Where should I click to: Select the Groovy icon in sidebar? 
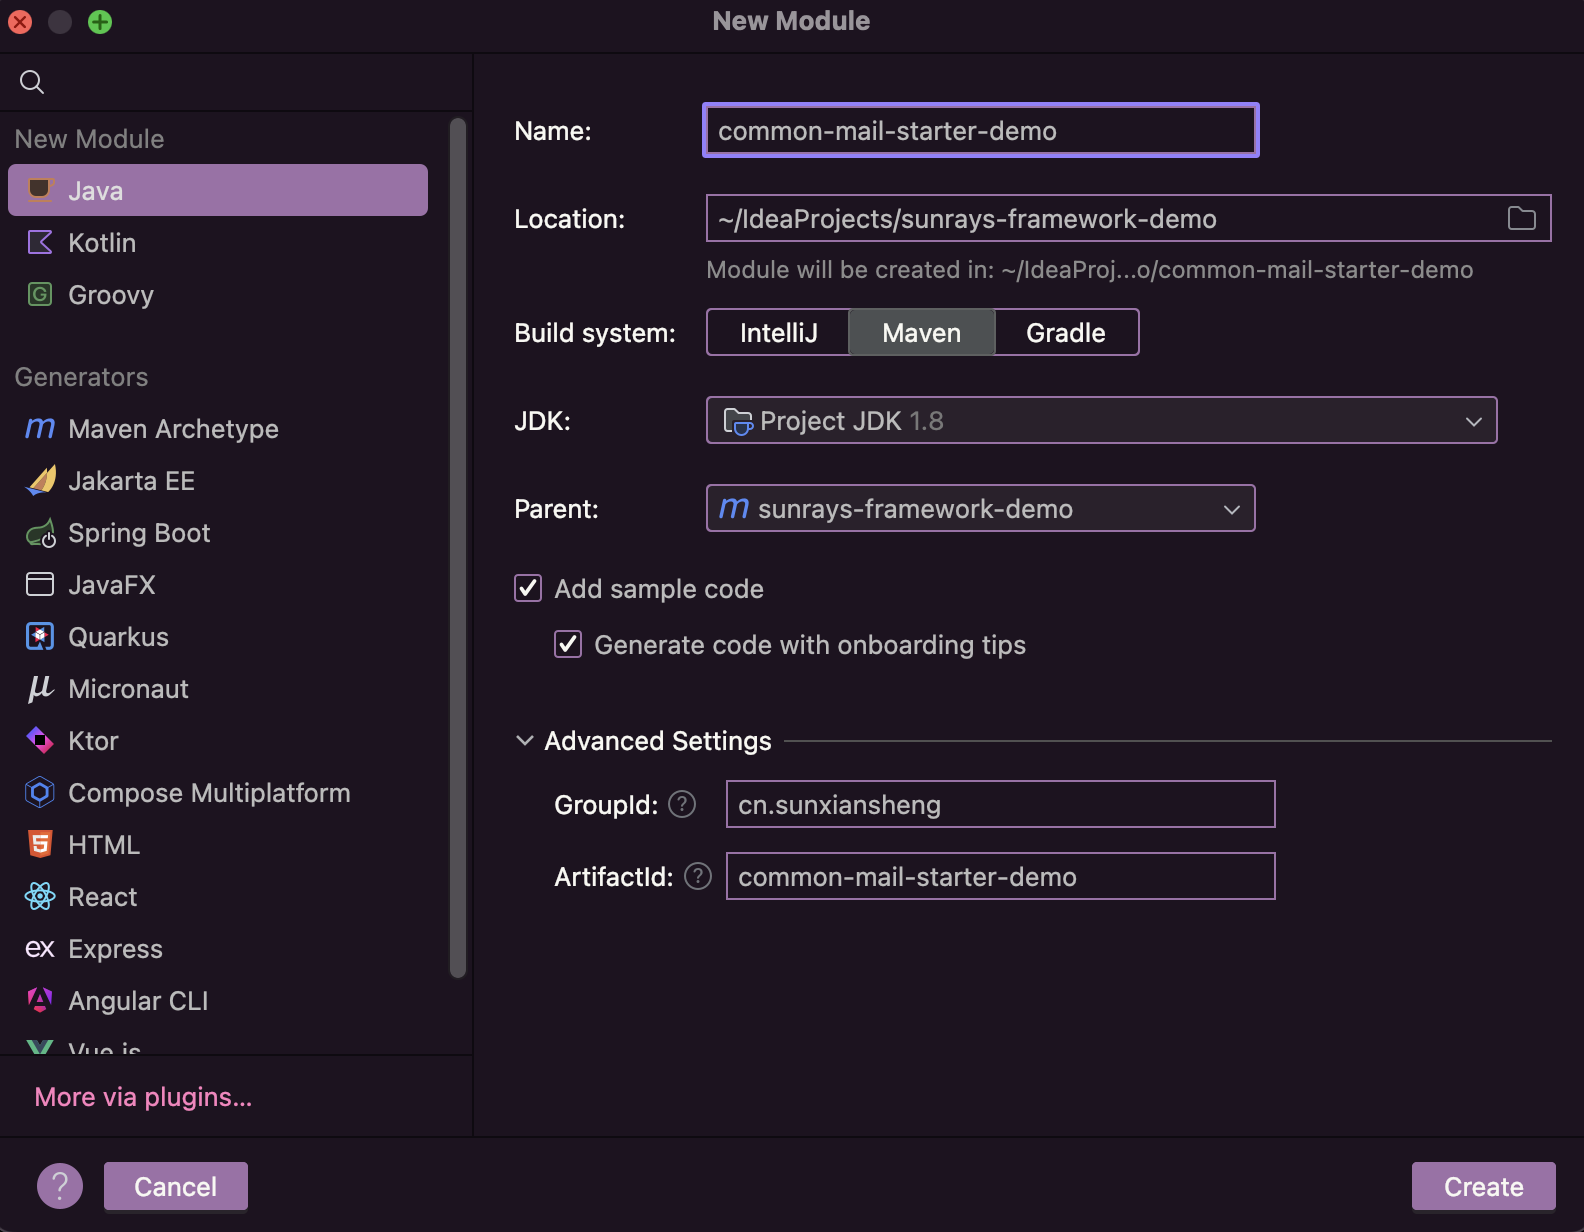40,294
